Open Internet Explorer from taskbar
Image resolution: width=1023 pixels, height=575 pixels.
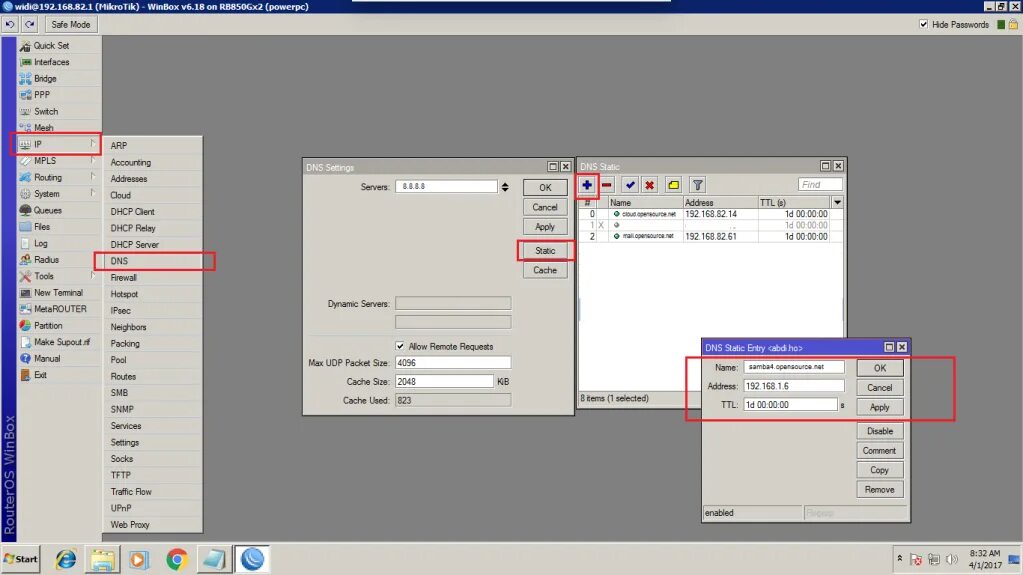(66, 559)
